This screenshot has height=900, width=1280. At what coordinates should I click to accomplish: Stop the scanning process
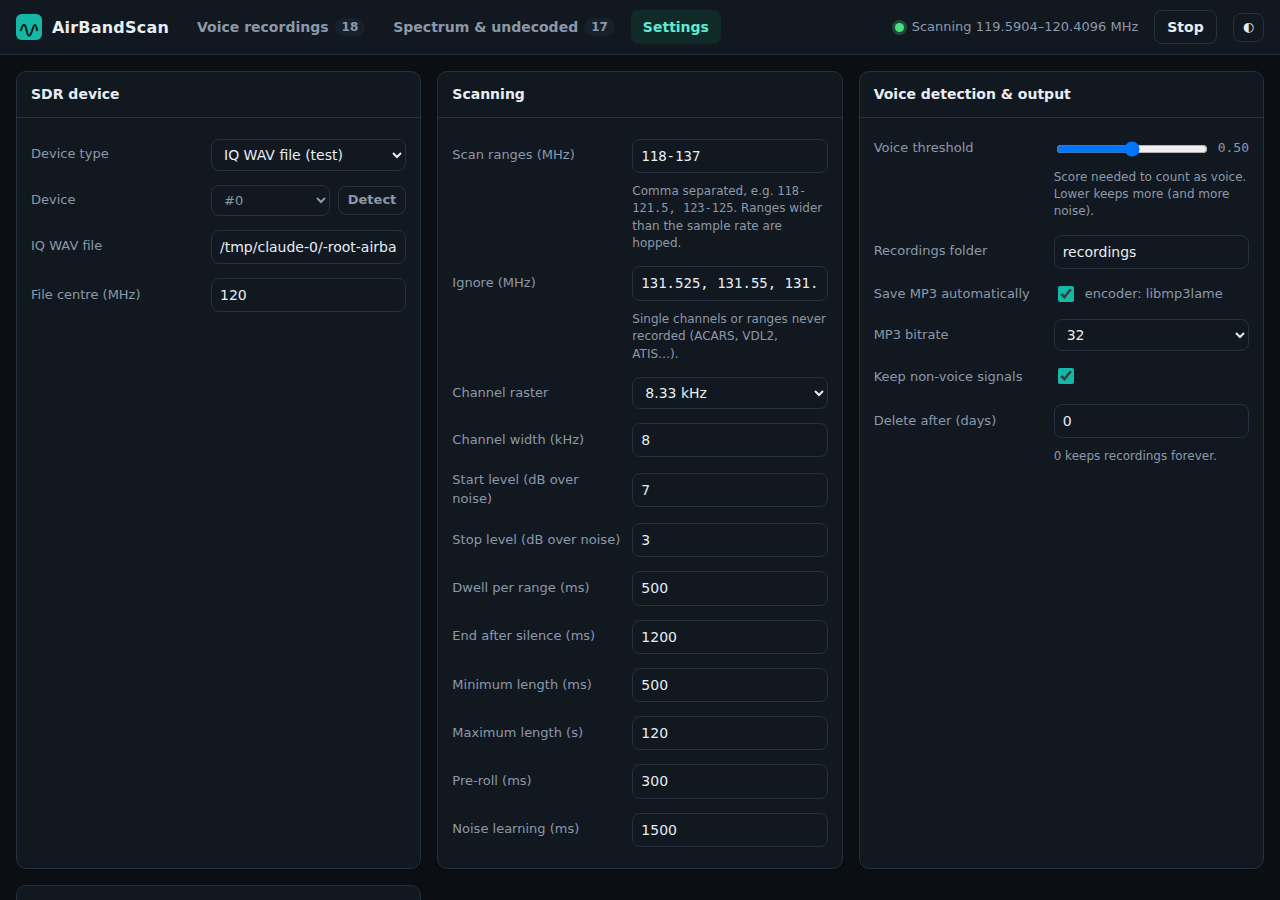1185,27
